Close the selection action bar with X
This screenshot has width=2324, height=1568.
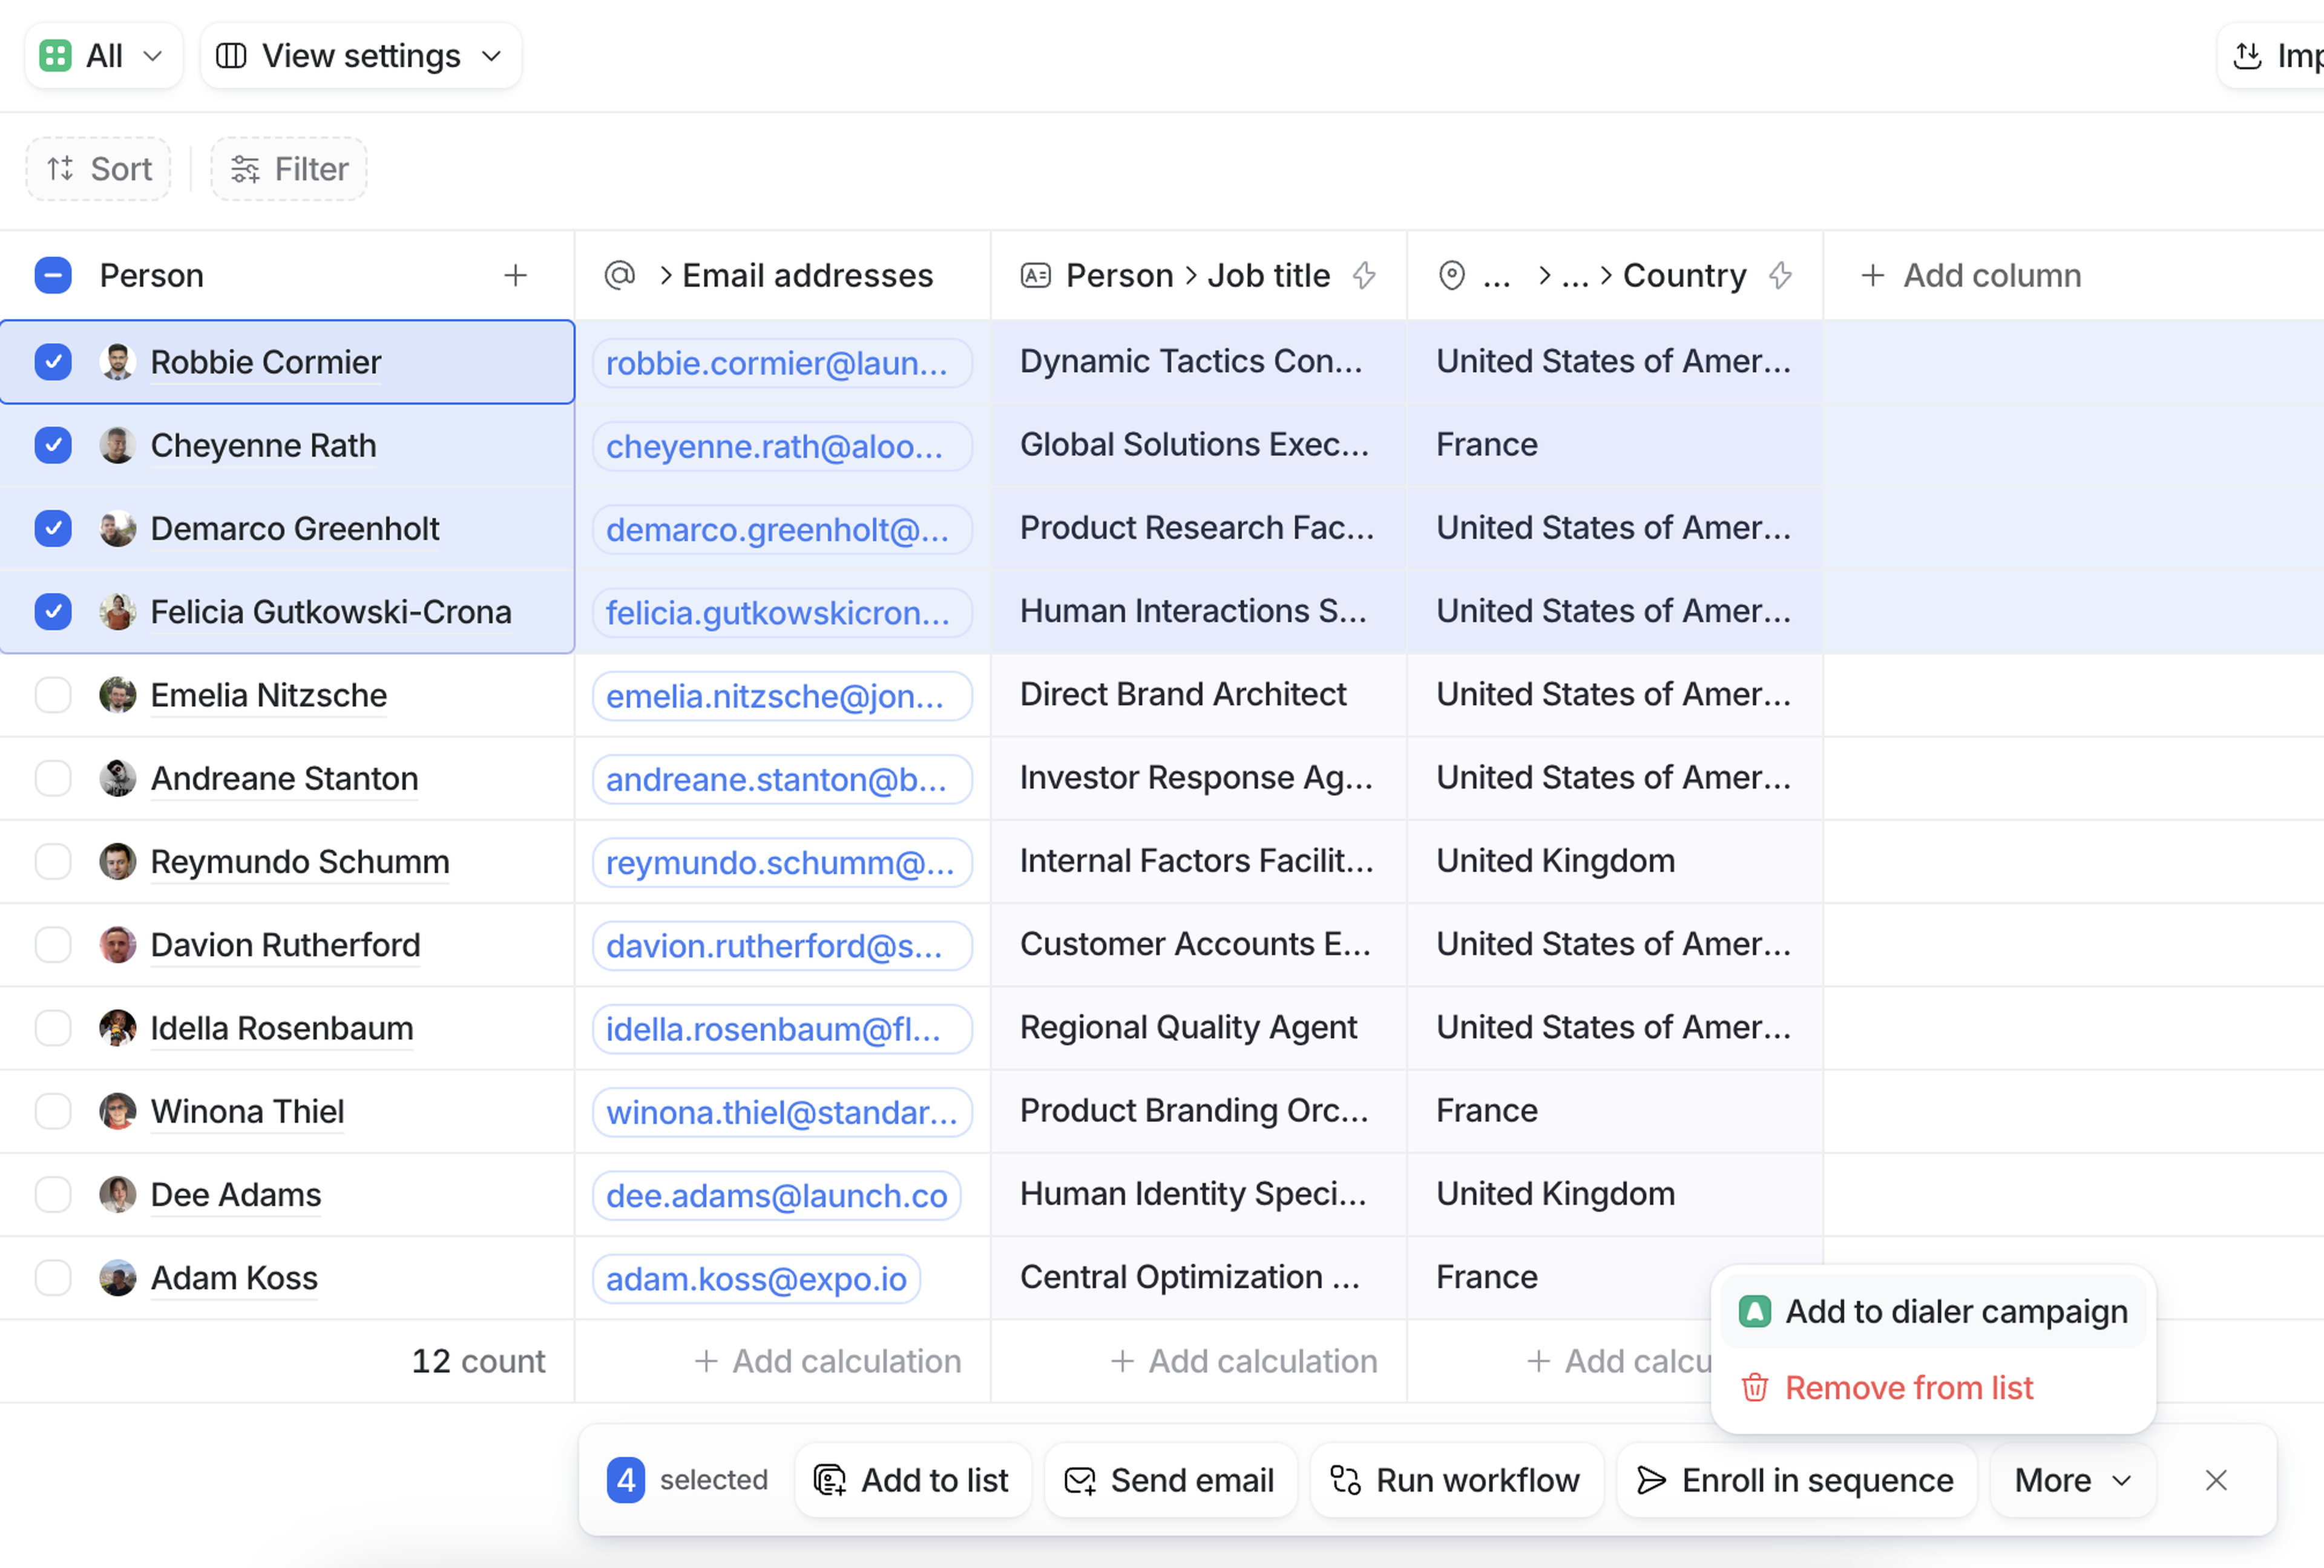(x=2215, y=1480)
